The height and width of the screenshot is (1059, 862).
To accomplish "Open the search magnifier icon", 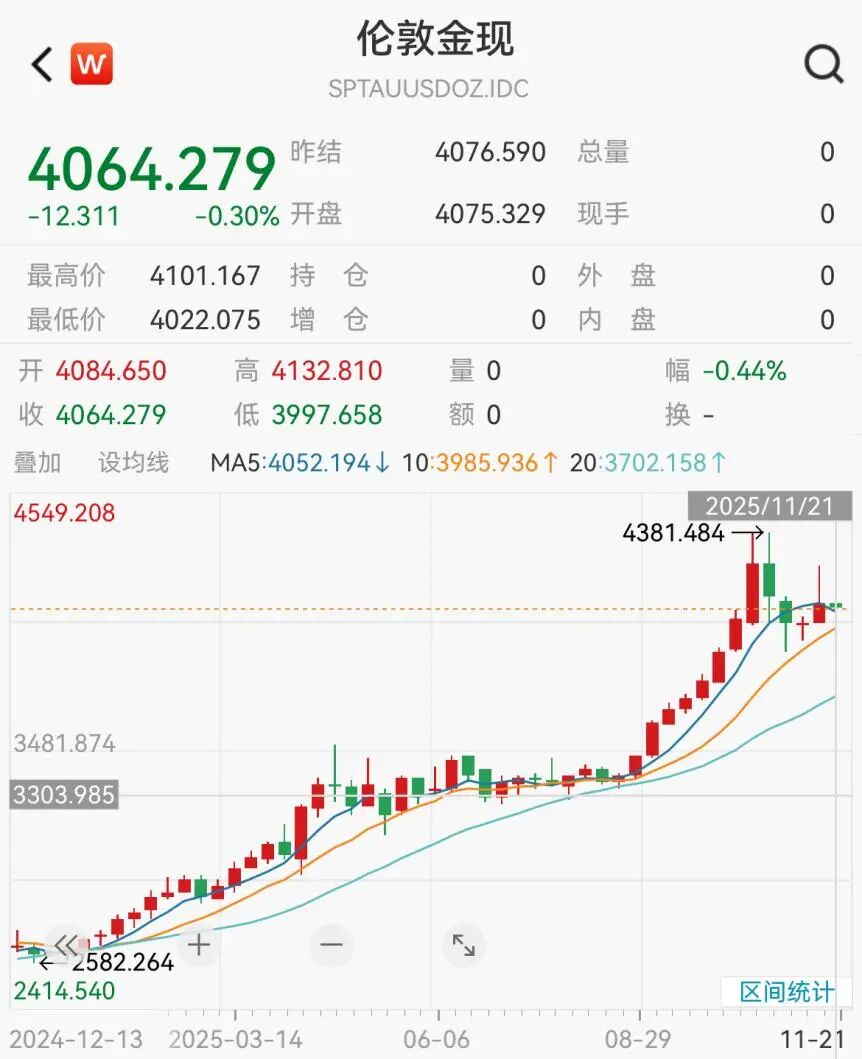I will [822, 63].
